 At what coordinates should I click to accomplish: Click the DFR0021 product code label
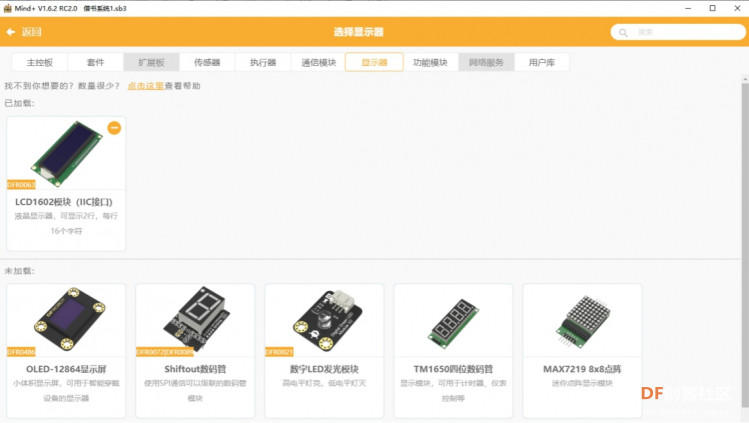(279, 352)
